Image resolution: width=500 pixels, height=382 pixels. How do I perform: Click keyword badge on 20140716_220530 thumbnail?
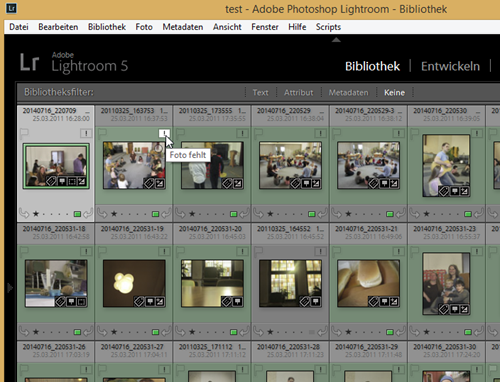click(x=444, y=191)
